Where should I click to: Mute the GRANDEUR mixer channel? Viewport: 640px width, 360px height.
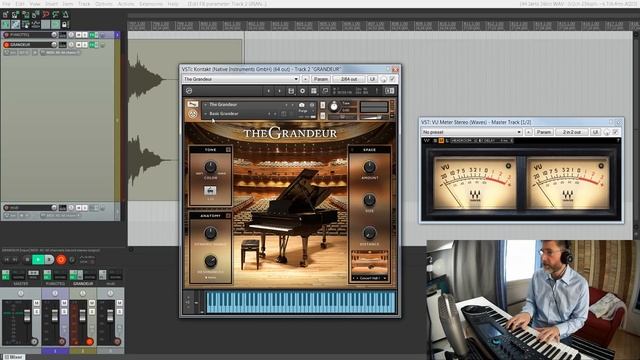pos(92,303)
